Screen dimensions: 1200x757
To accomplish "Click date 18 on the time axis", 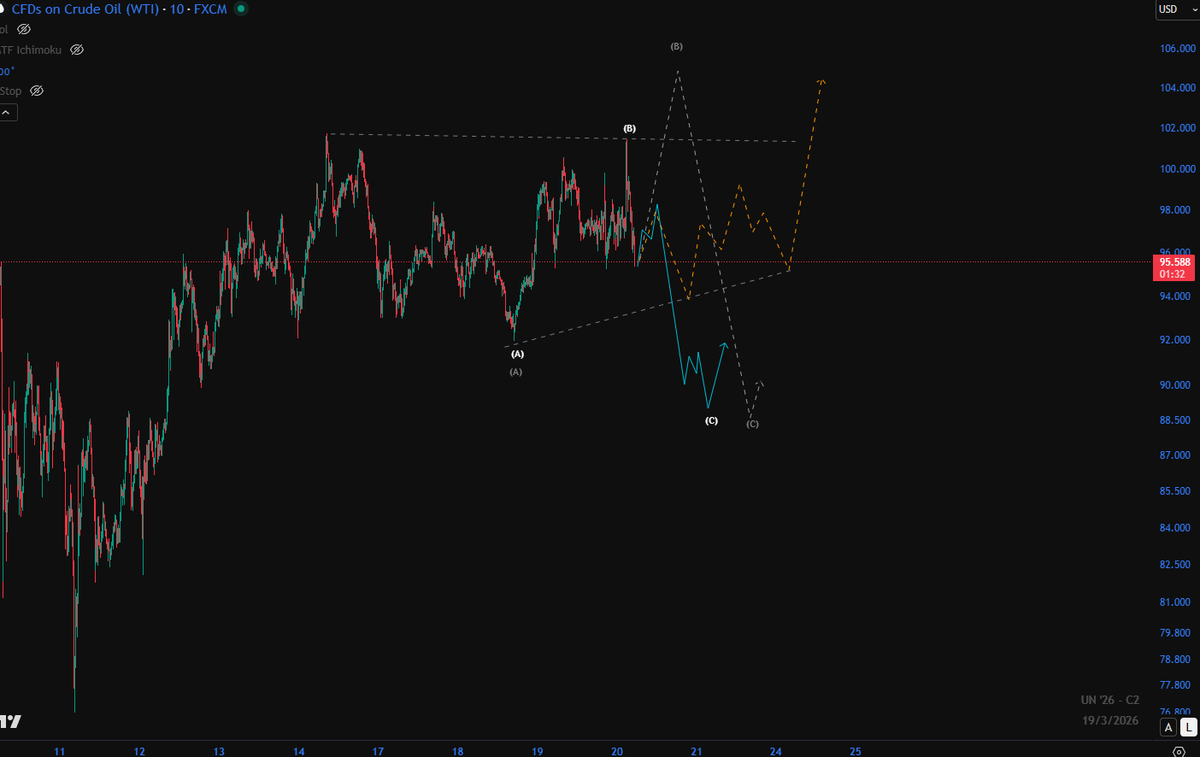I will point(457,751).
